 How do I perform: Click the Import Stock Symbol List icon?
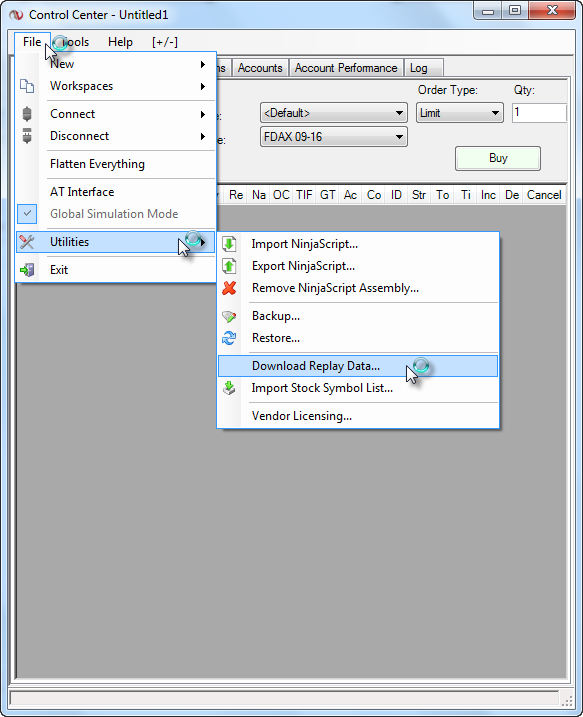pyautogui.click(x=229, y=388)
